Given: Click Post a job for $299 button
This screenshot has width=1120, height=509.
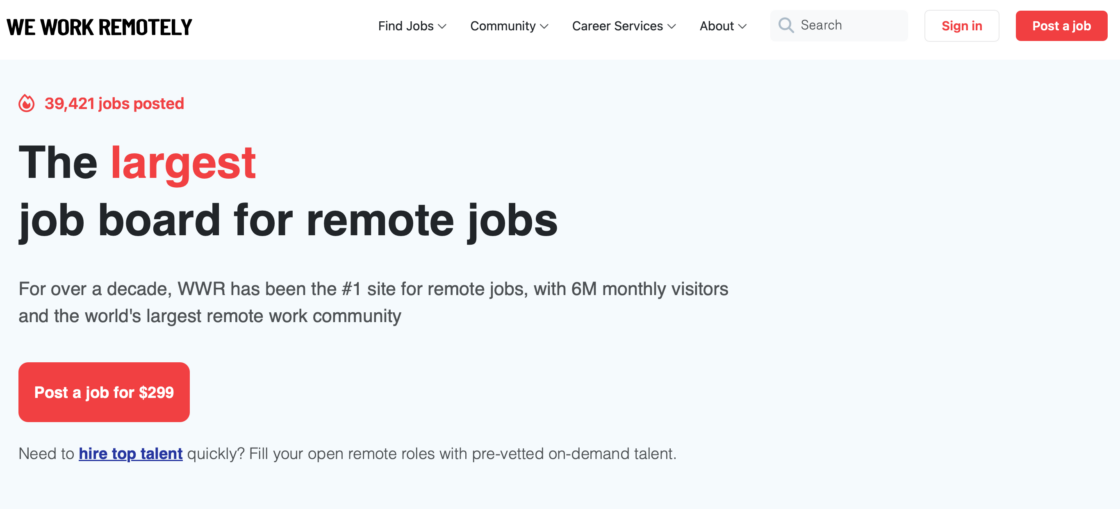Looking at the screenshot, I should pyautogui.click(x=104, y=392).
